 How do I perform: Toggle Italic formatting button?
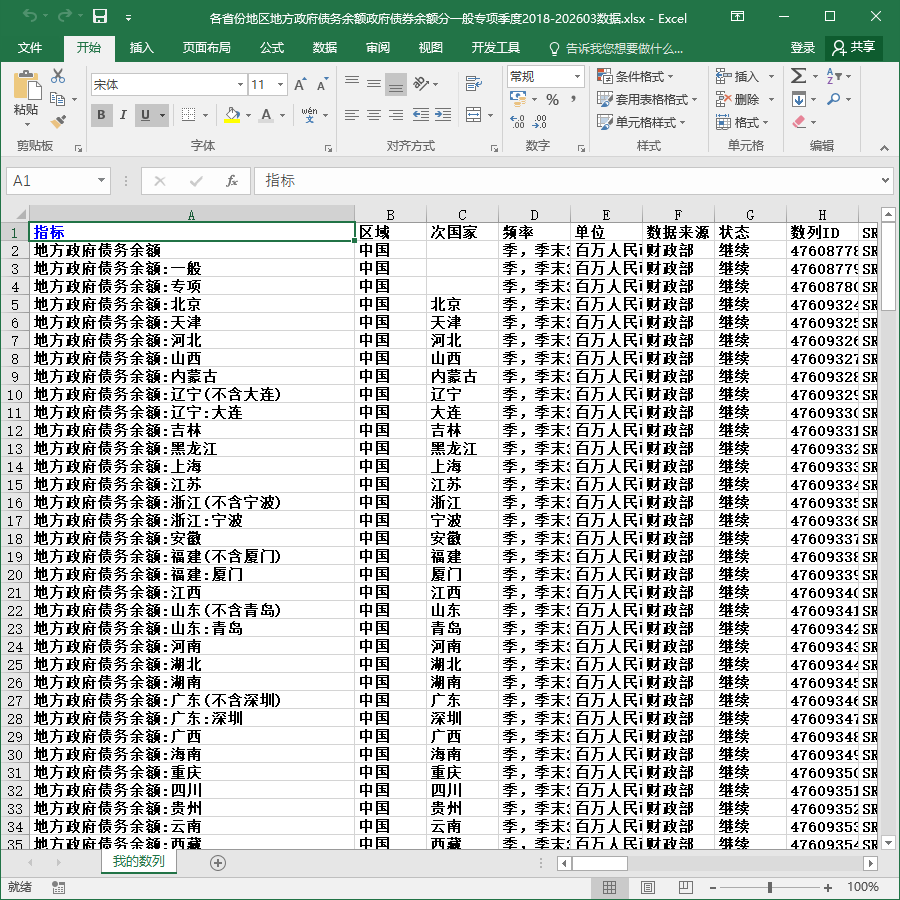[x=123, y=115]
